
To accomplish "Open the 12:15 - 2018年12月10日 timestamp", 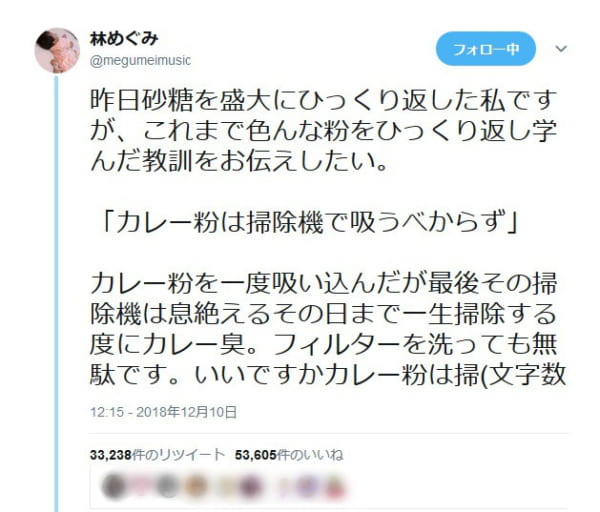I will (x=163, y=412).
